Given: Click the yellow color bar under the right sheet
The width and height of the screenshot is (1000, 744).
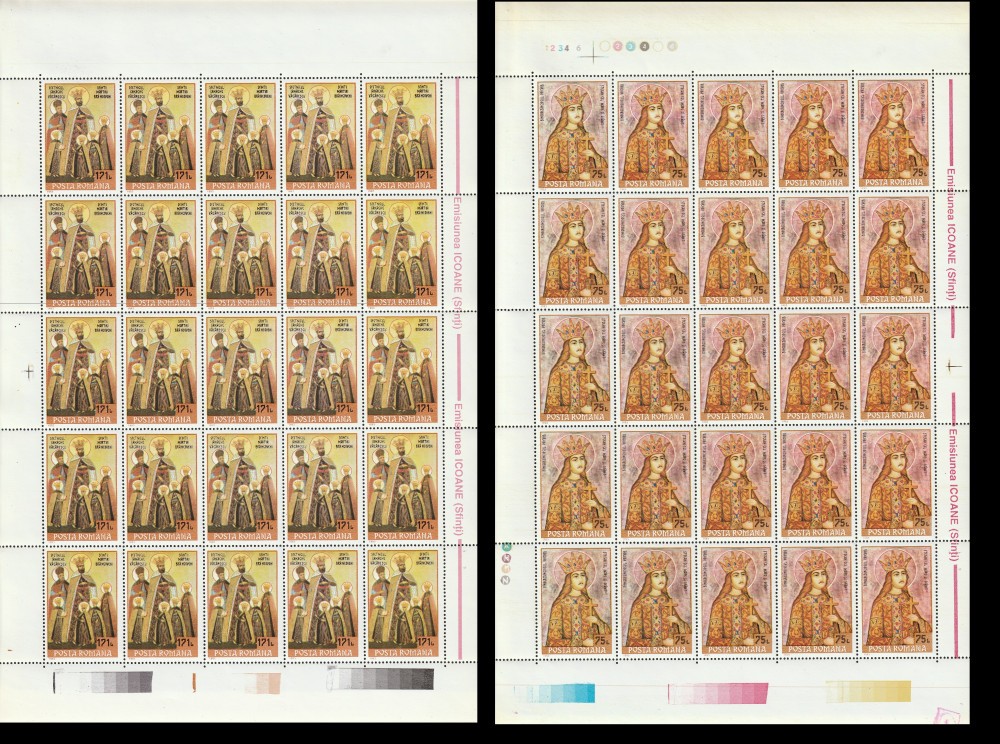Looking at the screenshot, I should coord(868,691).
